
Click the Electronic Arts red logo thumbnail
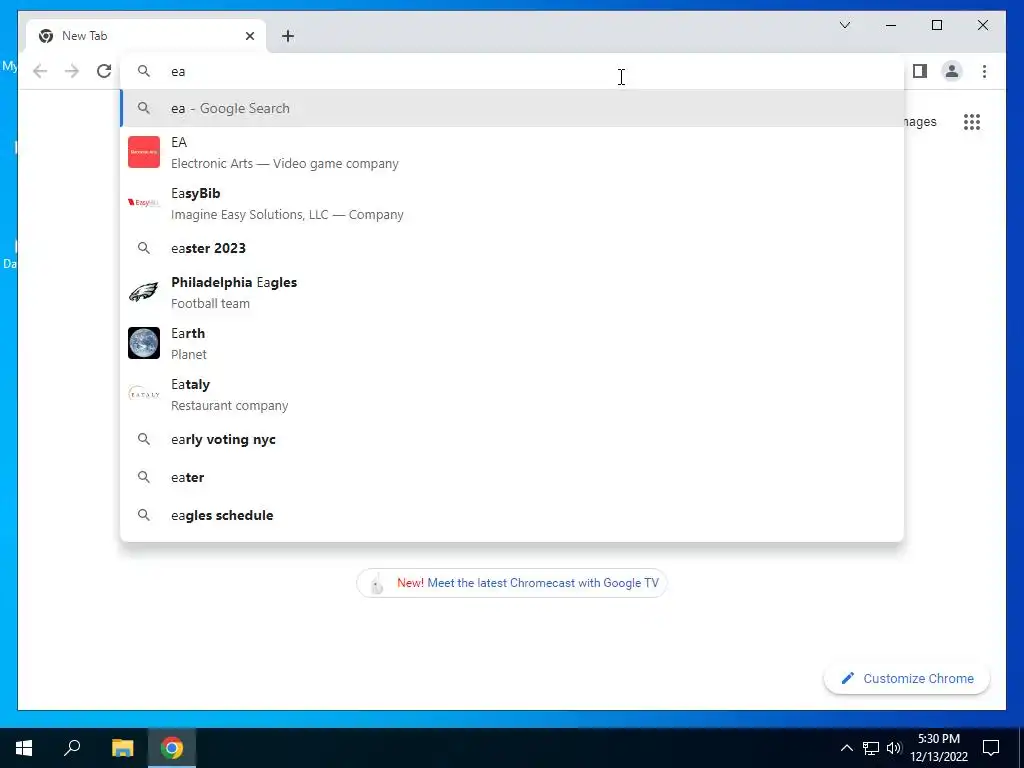(x=144, y=152)
